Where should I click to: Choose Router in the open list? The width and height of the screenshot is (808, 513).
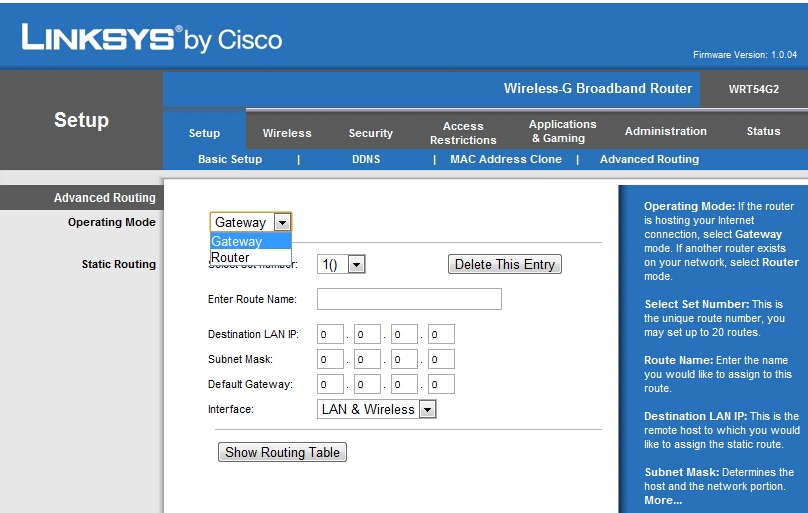click(251, 257)
